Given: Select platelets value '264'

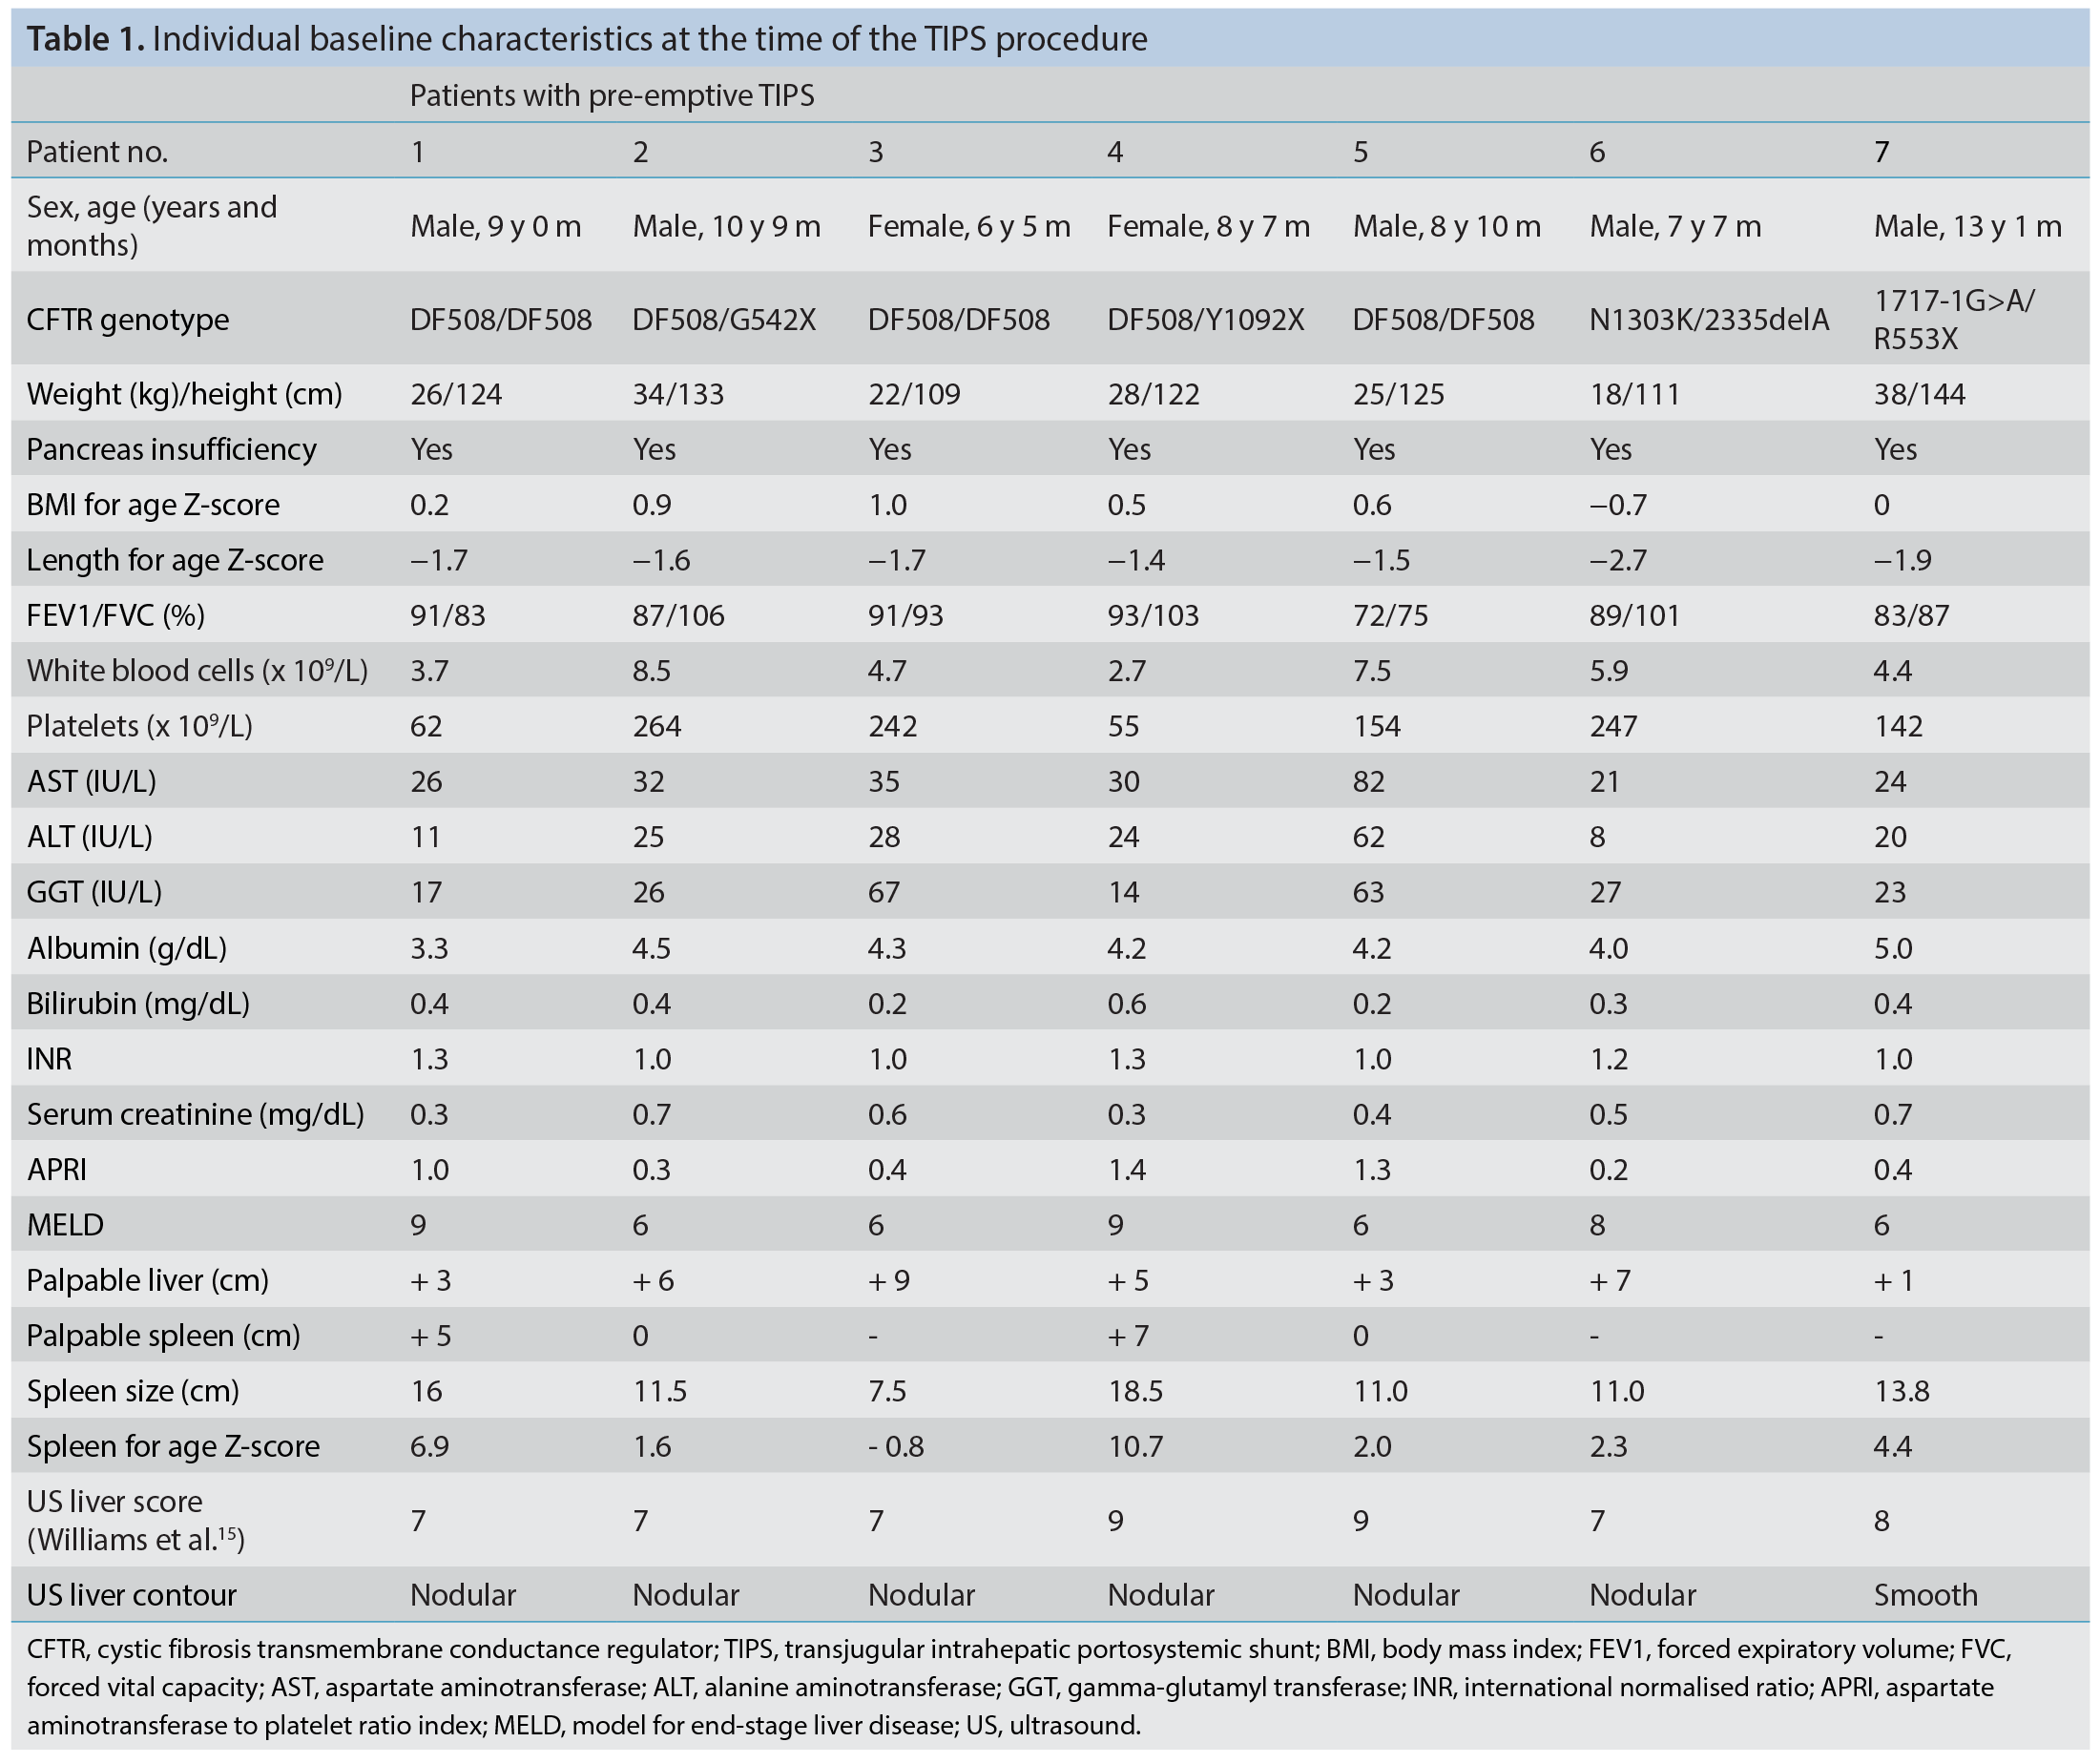Looking at the screenshot, I should coord(656,726).
